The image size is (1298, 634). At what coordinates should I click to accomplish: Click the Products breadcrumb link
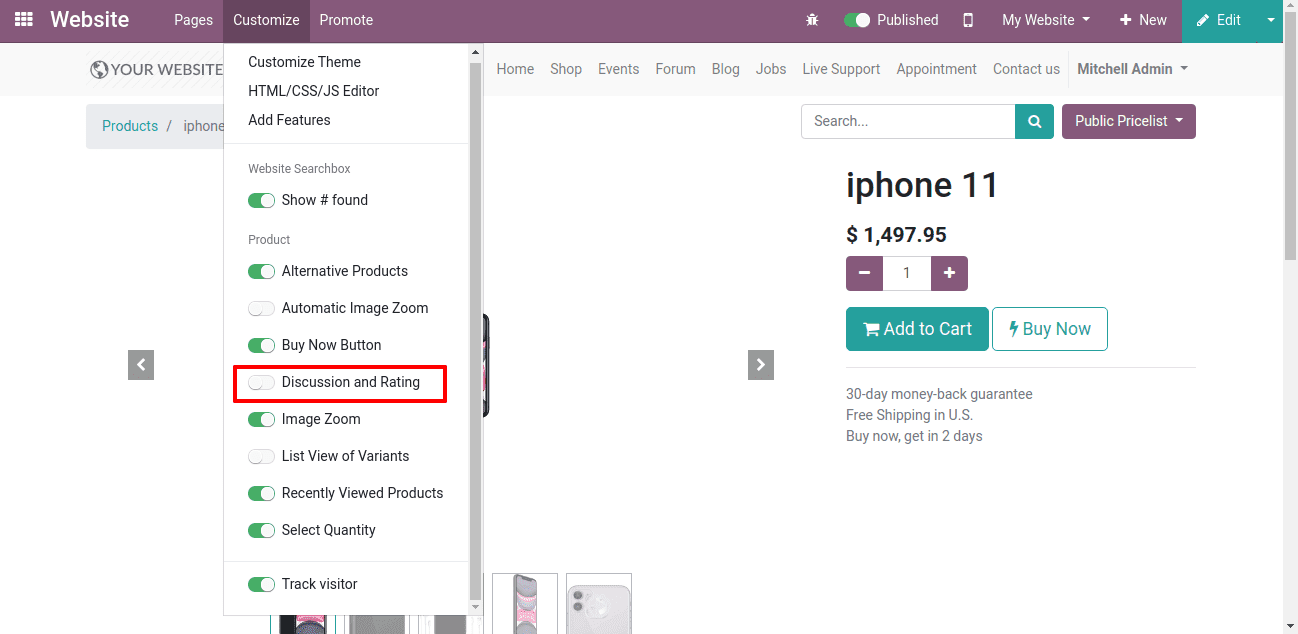tap(130, 126)
